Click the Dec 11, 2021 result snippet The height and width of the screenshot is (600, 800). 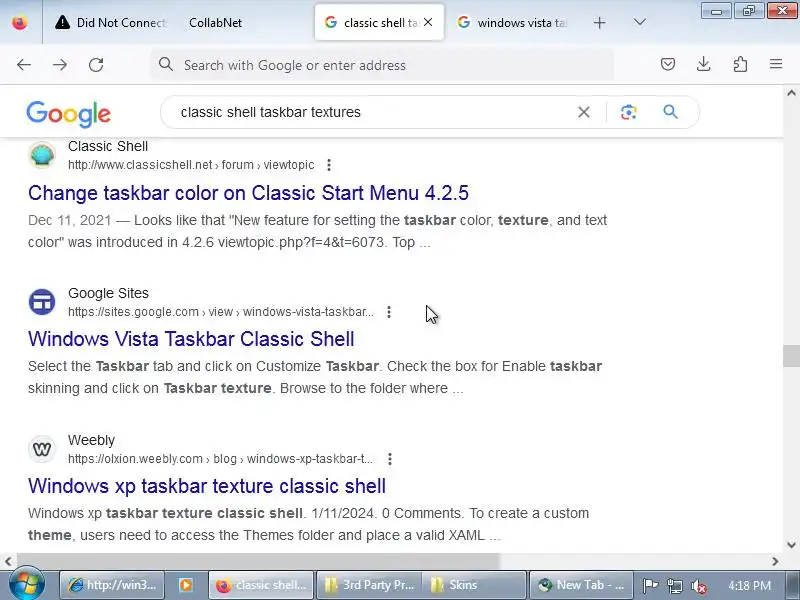pyautogui.click(x=317, y=231)
